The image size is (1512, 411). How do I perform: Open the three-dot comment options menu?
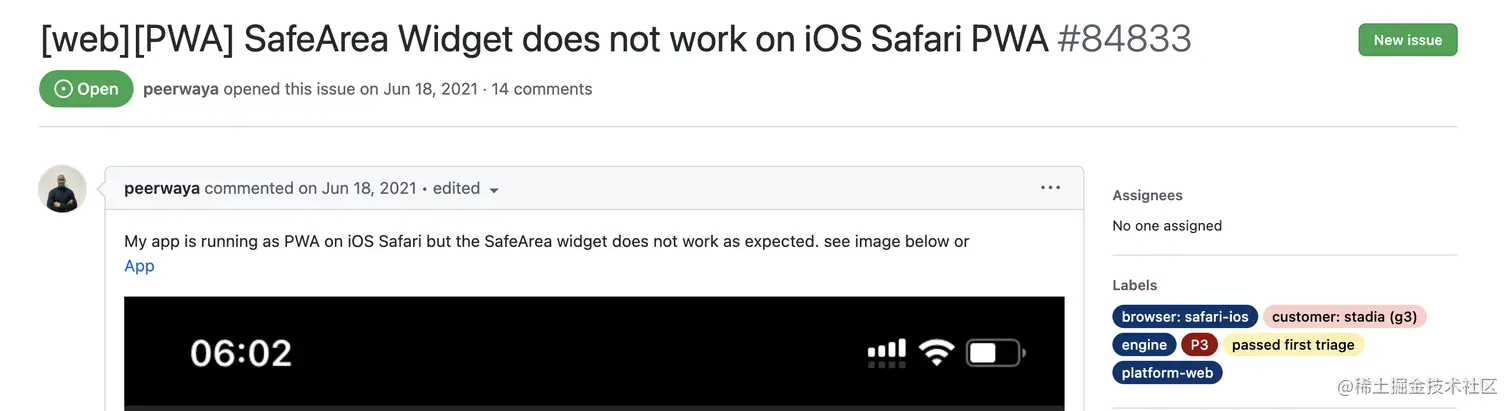pos(1050,187)
